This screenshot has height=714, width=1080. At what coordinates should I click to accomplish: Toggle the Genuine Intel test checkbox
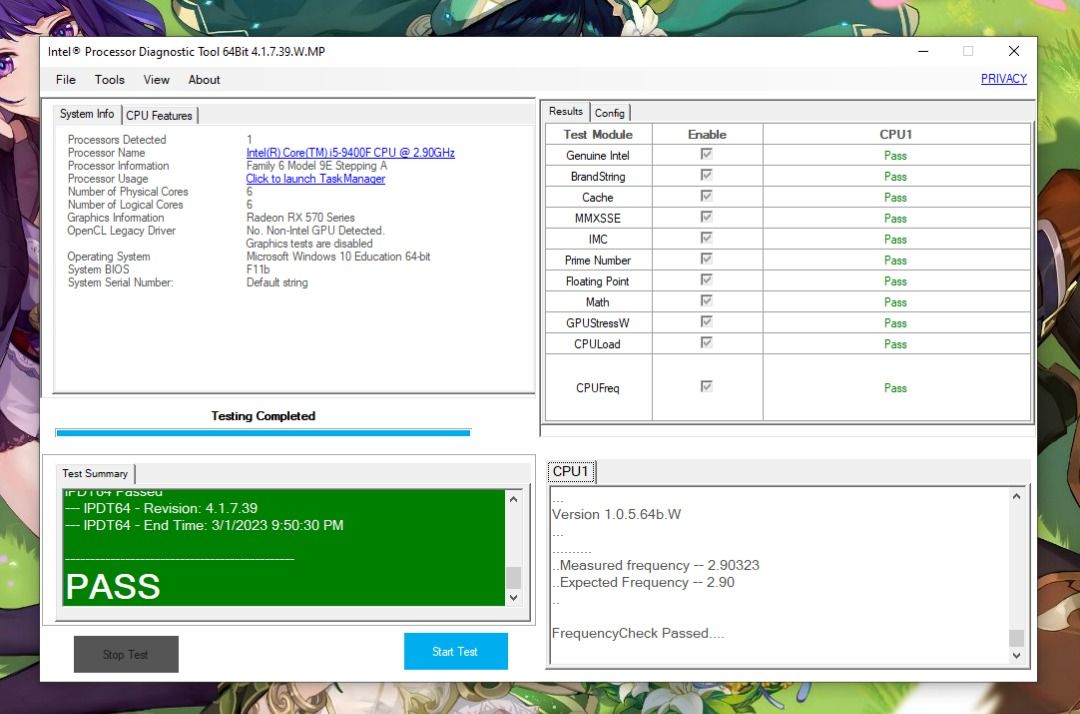706,154
